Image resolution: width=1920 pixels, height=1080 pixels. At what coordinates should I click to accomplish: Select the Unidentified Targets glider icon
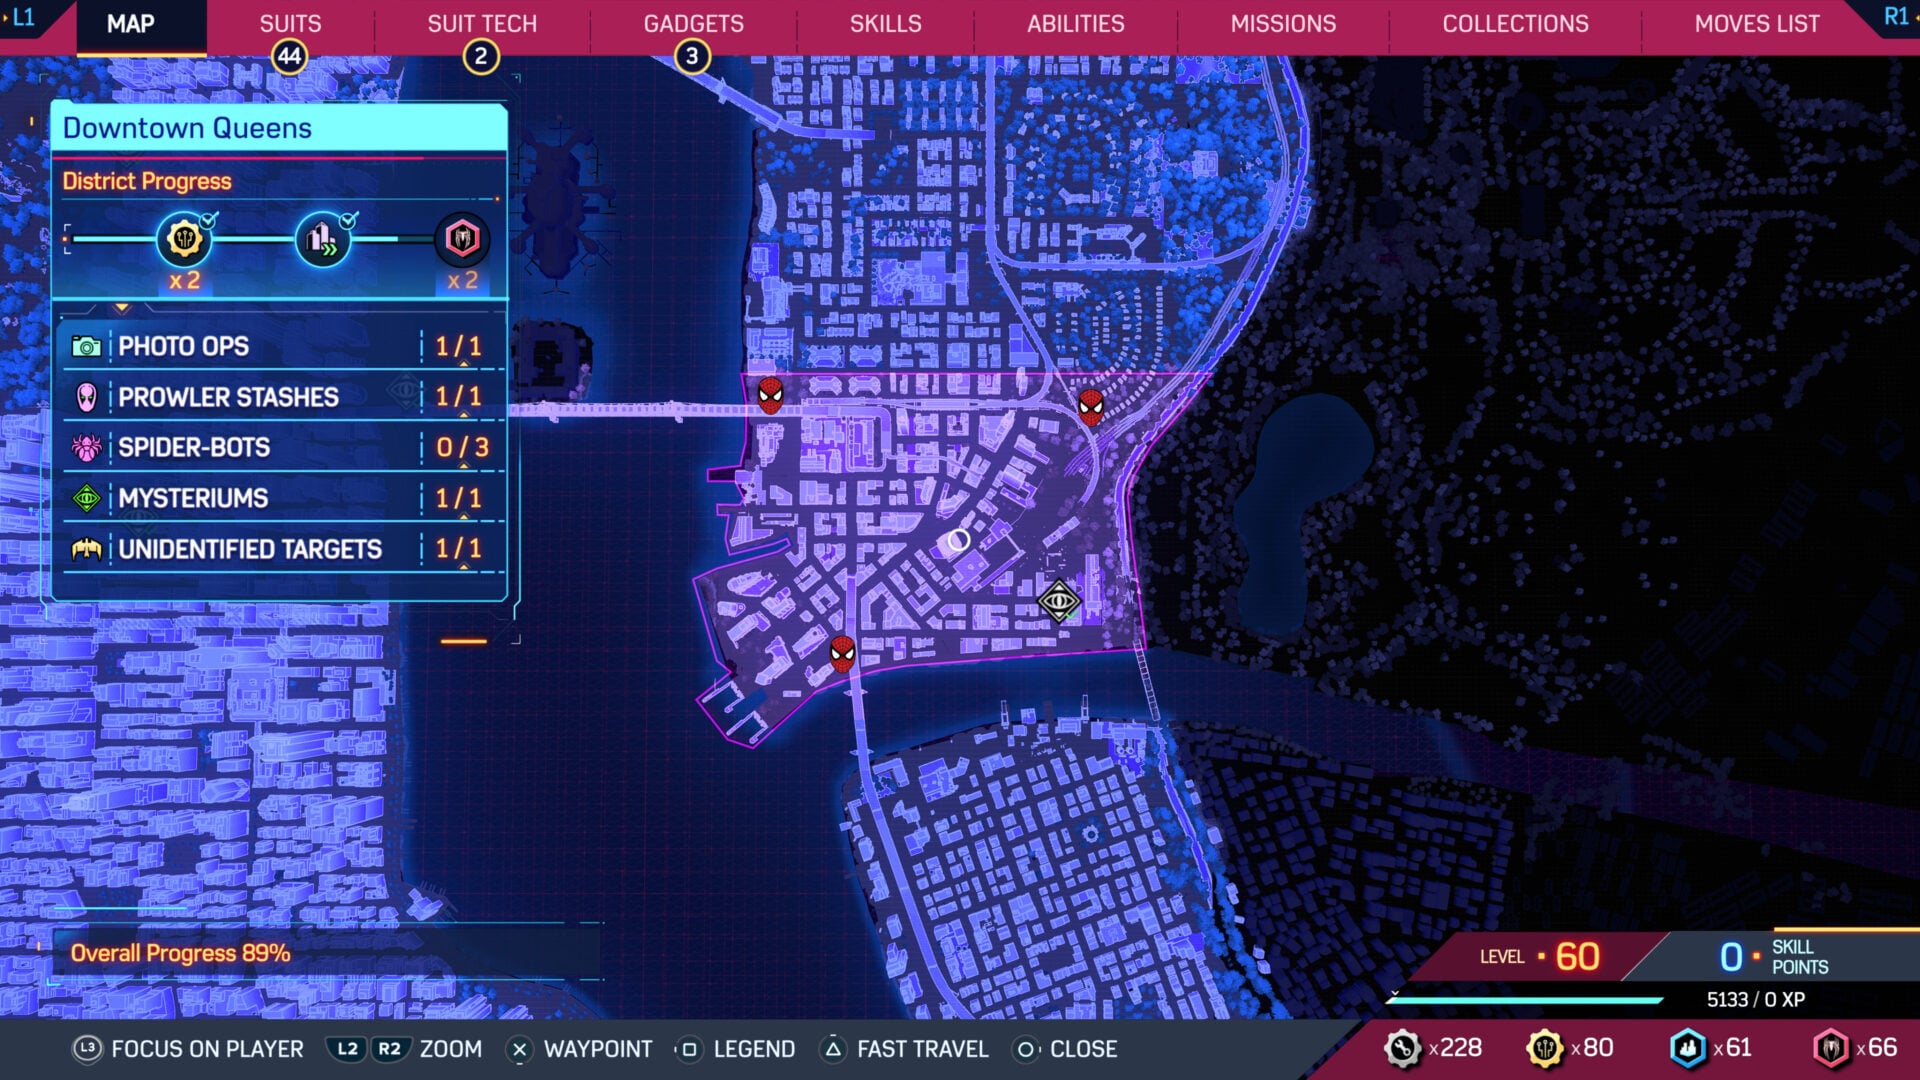(x=88, y=549)
